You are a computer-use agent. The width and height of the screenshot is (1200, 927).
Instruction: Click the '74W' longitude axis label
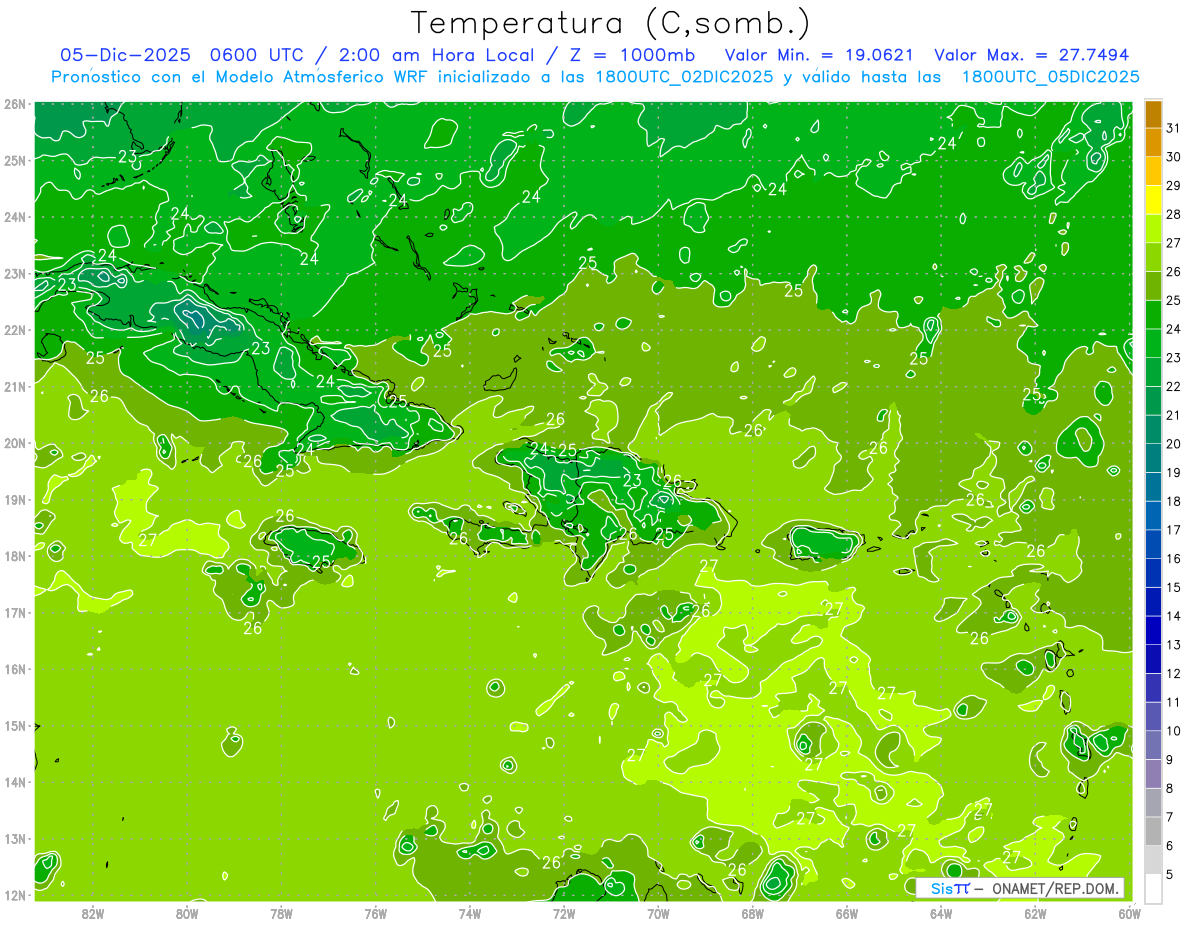tap(470, 913)
